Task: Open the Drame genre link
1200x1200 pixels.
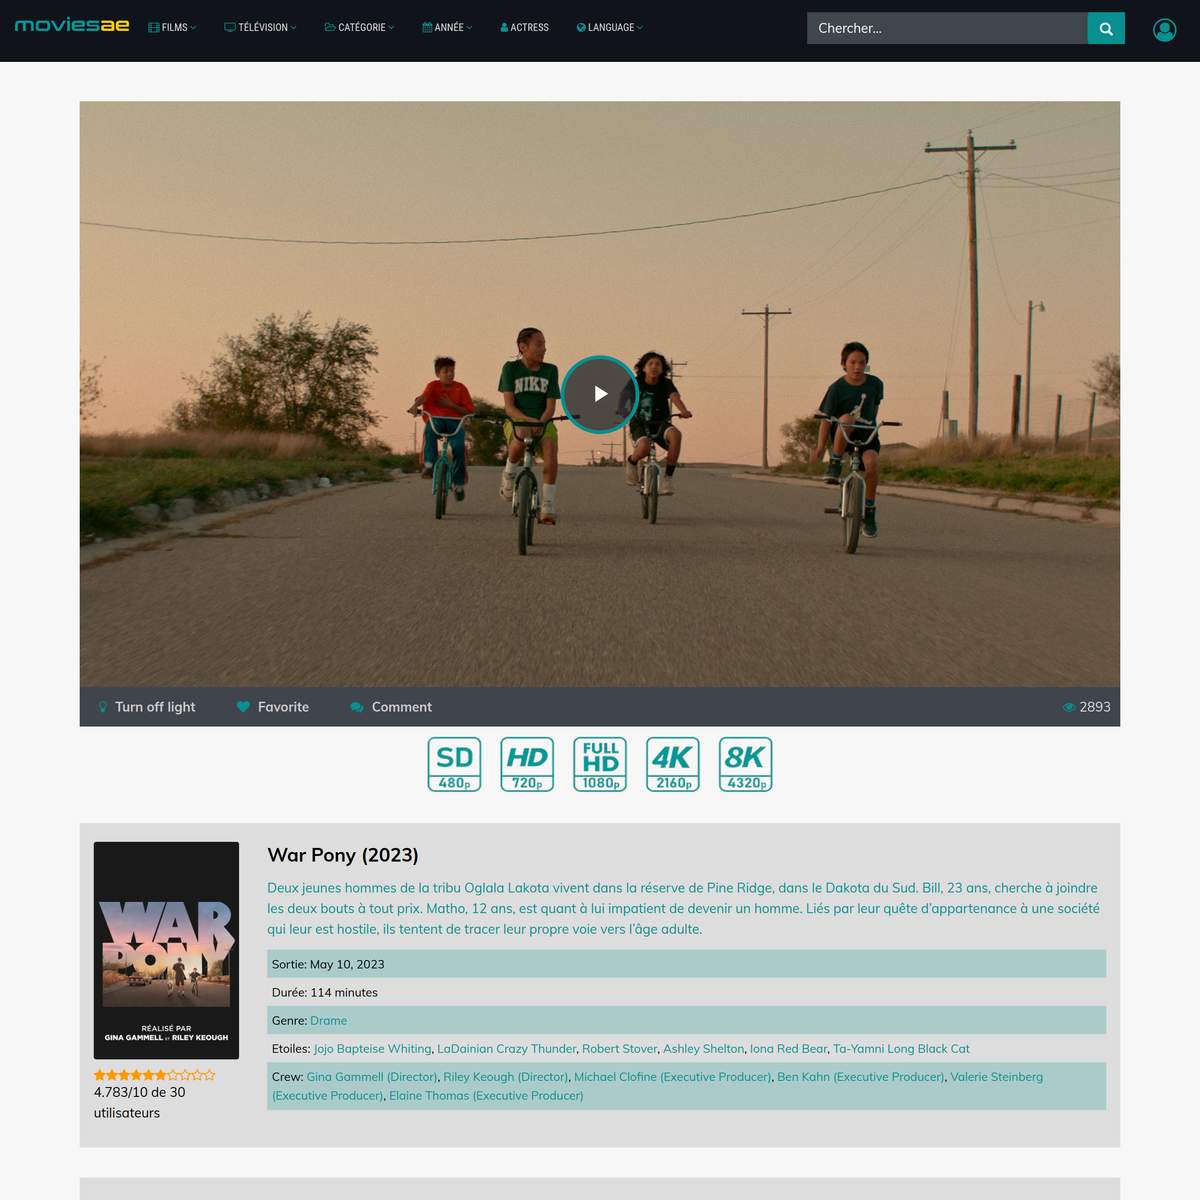Action: (328, 1021)
